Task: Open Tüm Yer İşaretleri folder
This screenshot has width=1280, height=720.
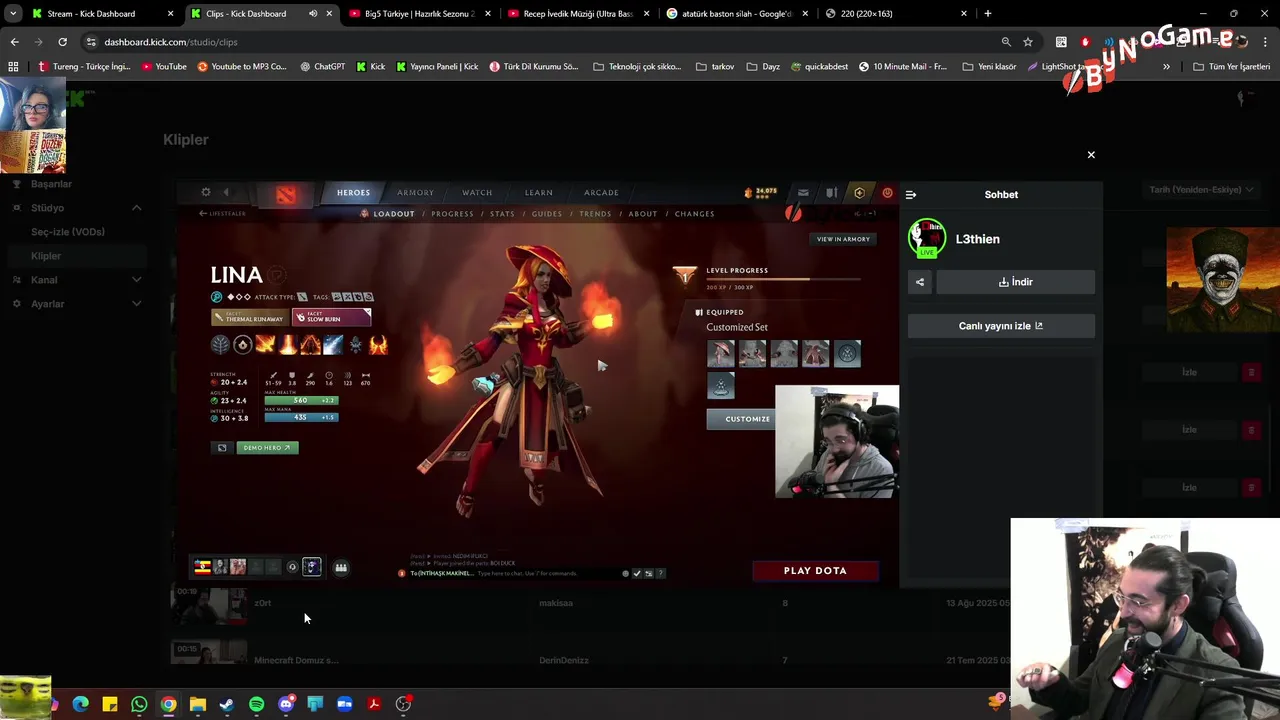Action: pyautogui.click(x=1232, y=67)
